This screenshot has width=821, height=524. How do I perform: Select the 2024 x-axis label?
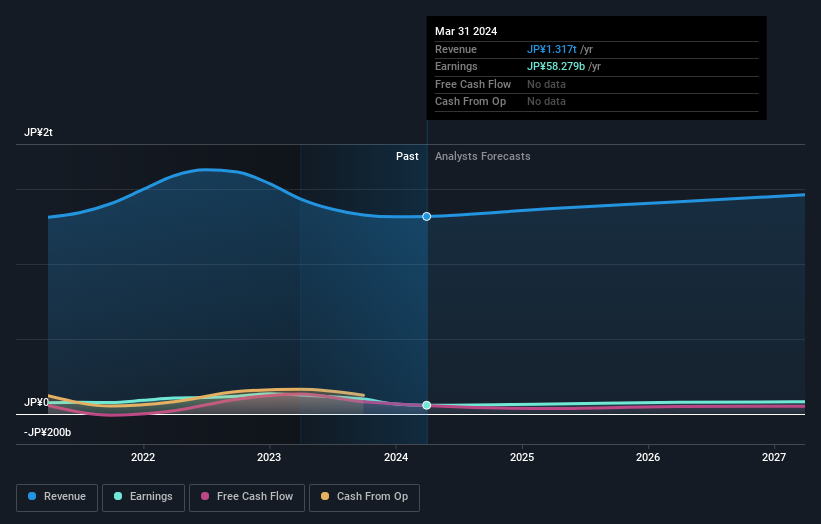tap(396, 457)
